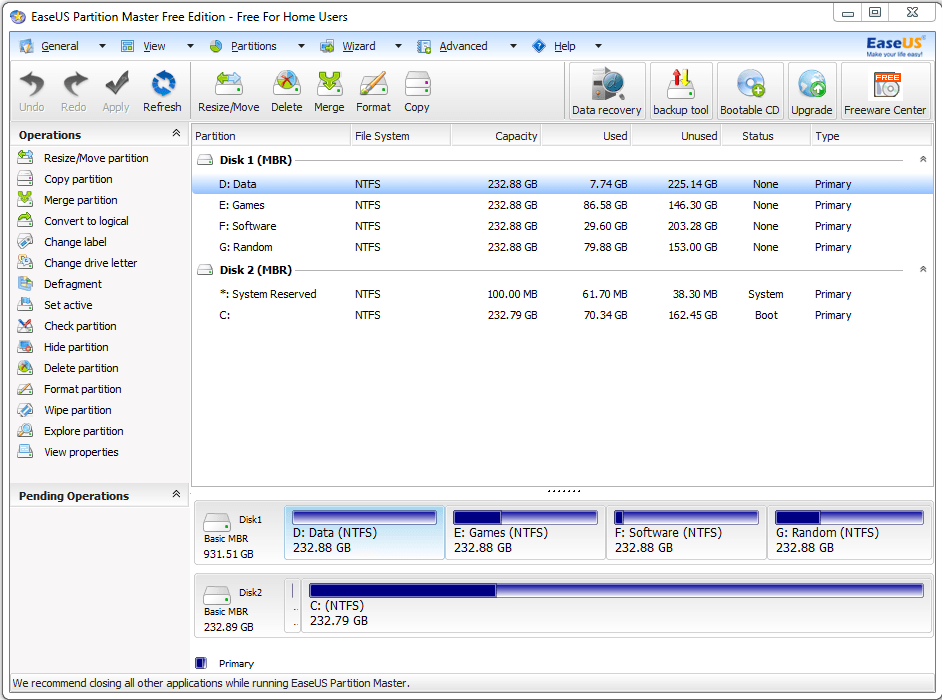Click the Delete toolbar icon
942x700 pixels.
point(287,90)
